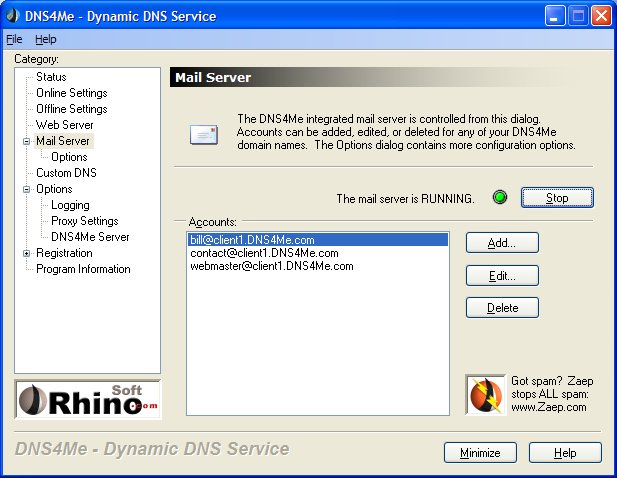Select bill@client1.DNS4Me.com account
This screenshot has width=617, height=478.
coord(318,240)
